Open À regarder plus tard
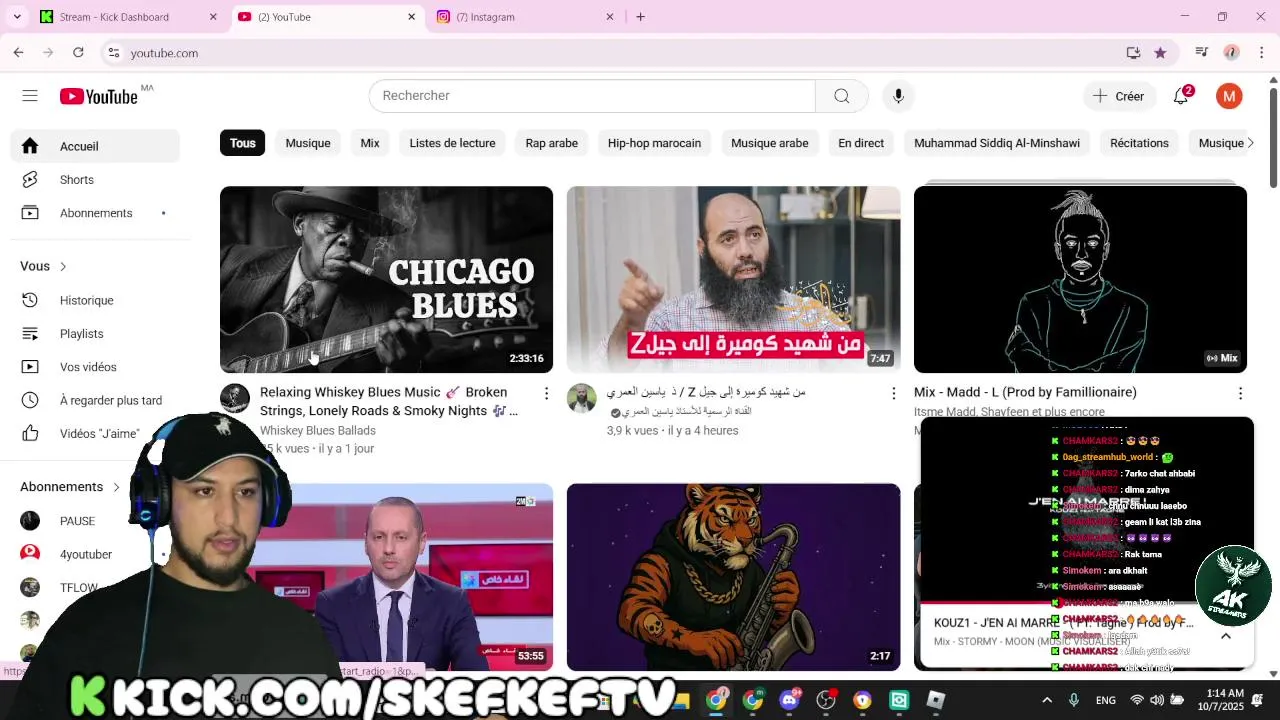This screenshot has width=1280, height=720. (96, 400)
